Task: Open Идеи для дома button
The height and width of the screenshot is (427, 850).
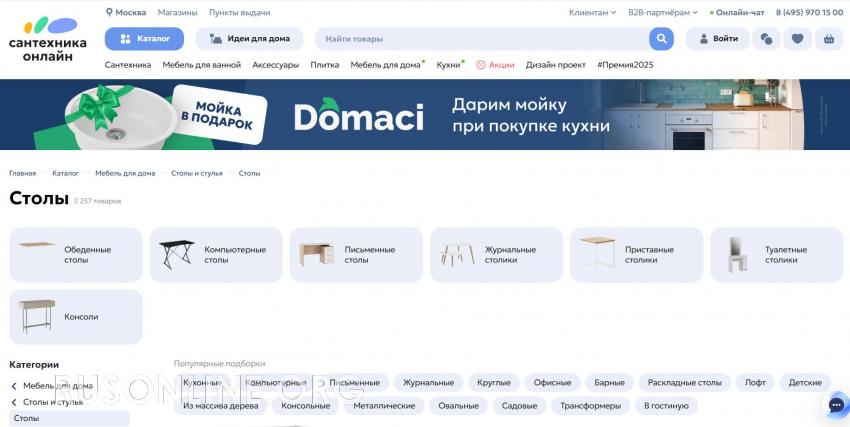Action: 249,39
